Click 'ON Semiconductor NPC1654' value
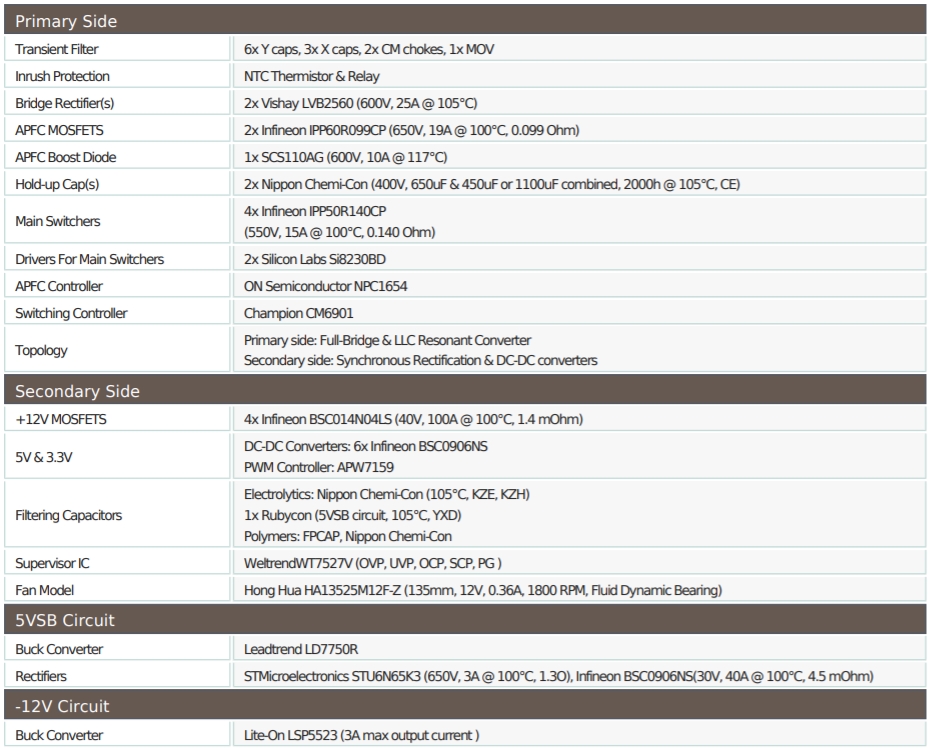Viewport: 928px width, 748px height. [326, 286]
